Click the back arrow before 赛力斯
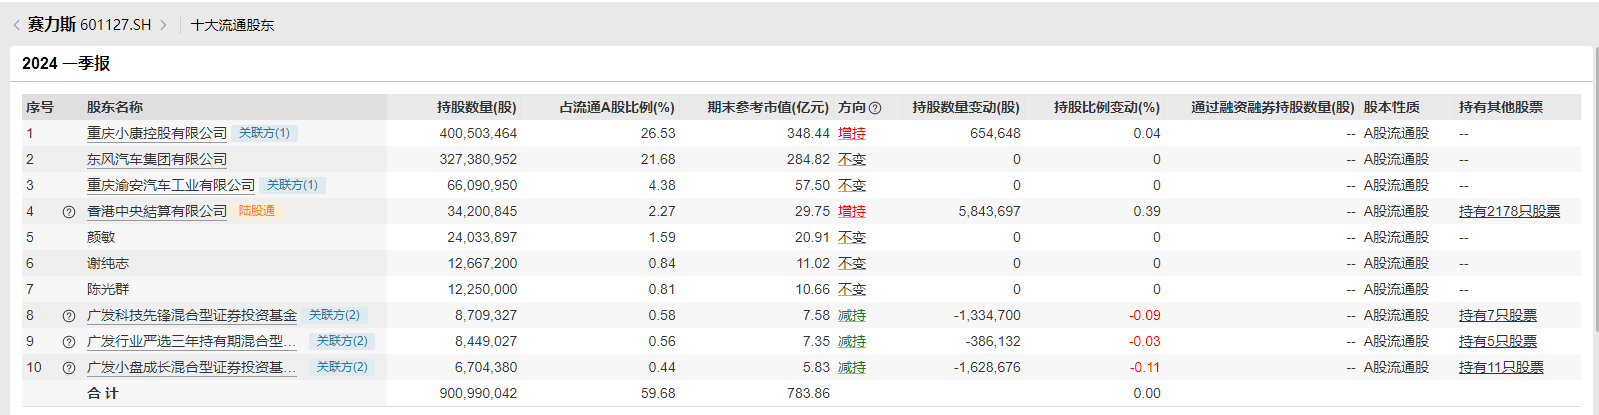The height and width of the screenshot is (415, 1599). (16, 25)
